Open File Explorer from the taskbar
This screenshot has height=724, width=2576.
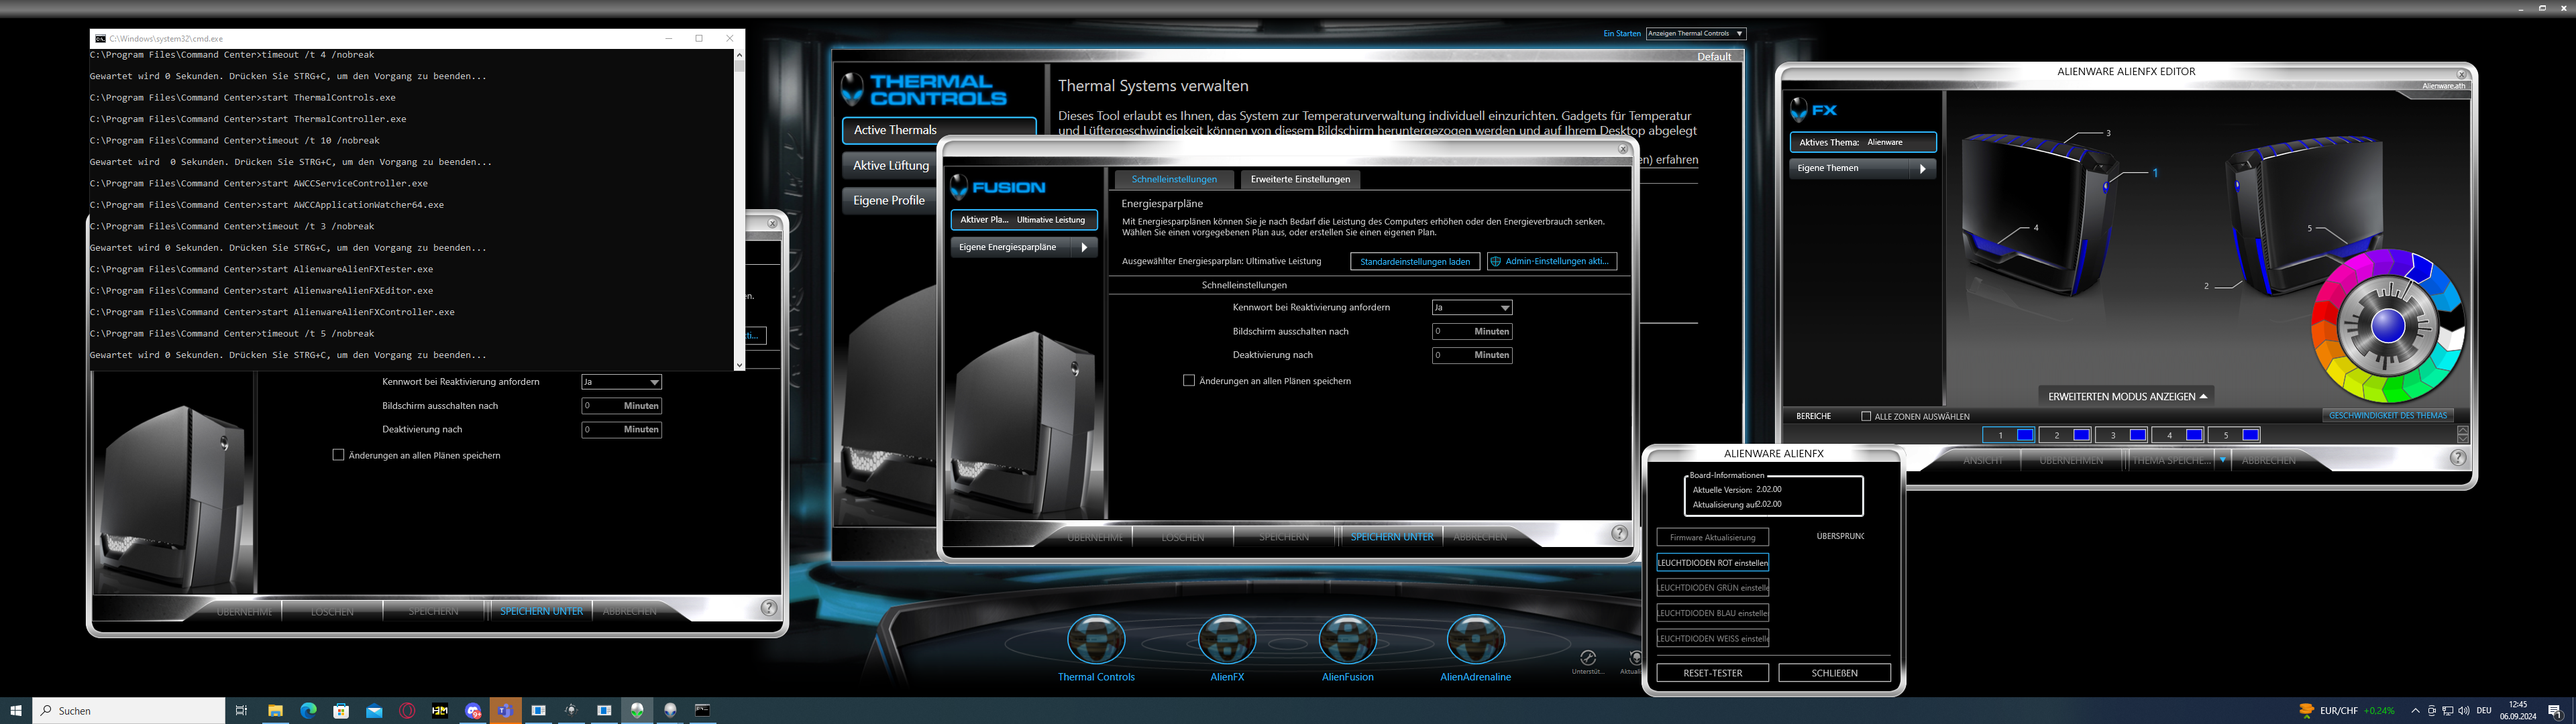[275, 710]
